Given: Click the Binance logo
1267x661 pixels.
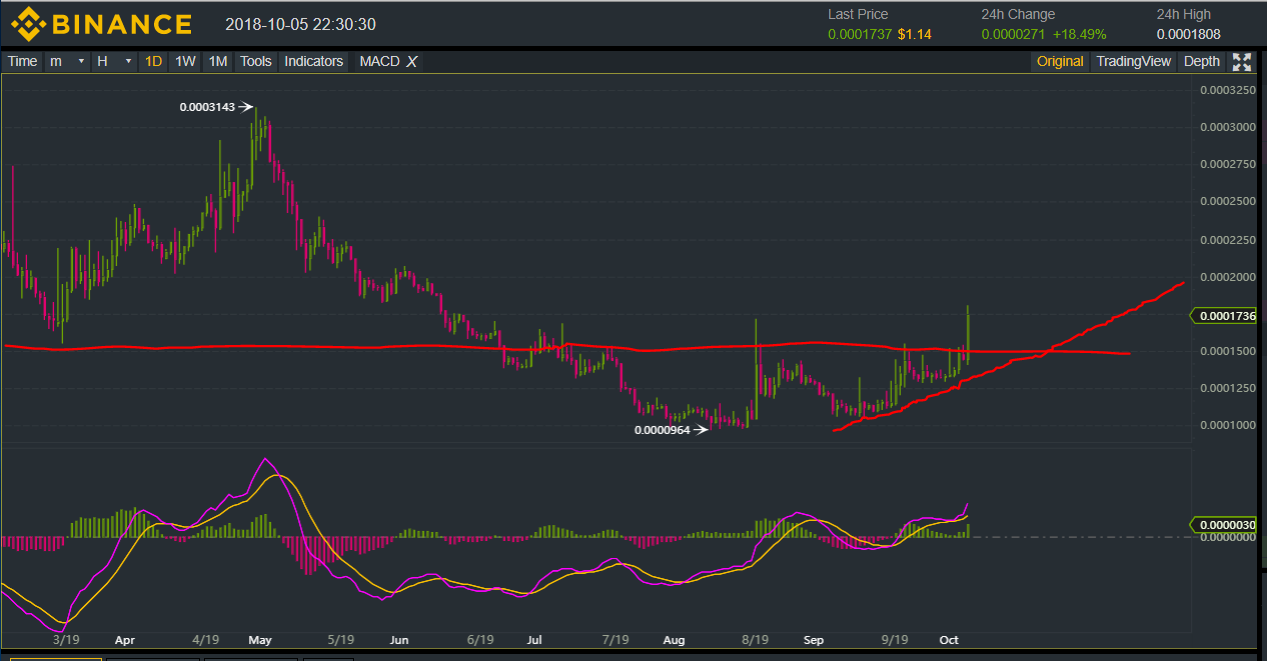Looking at the screenshot, I should click(101, 24).
